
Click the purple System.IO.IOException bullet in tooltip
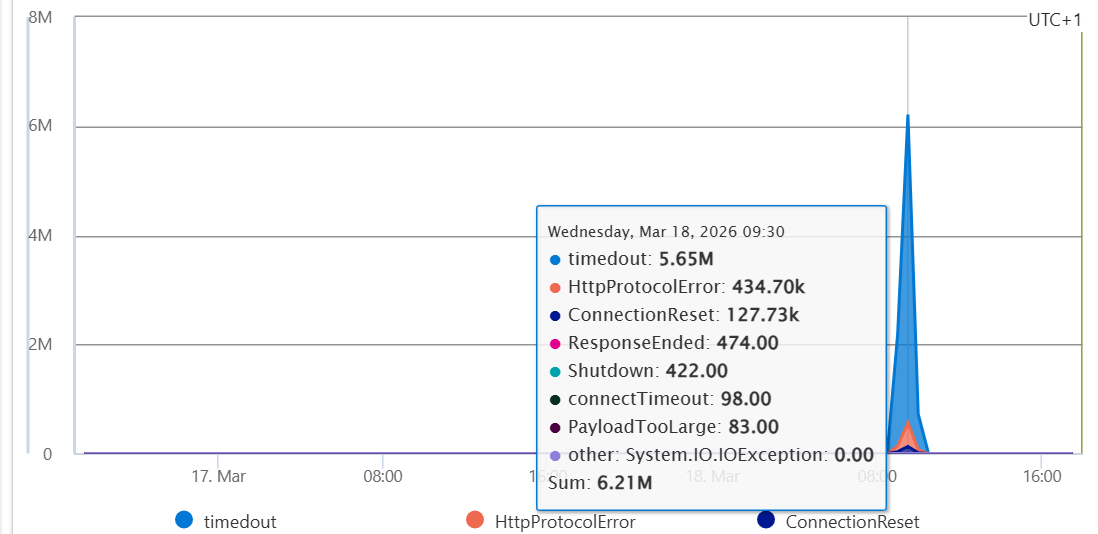(555, 455)
